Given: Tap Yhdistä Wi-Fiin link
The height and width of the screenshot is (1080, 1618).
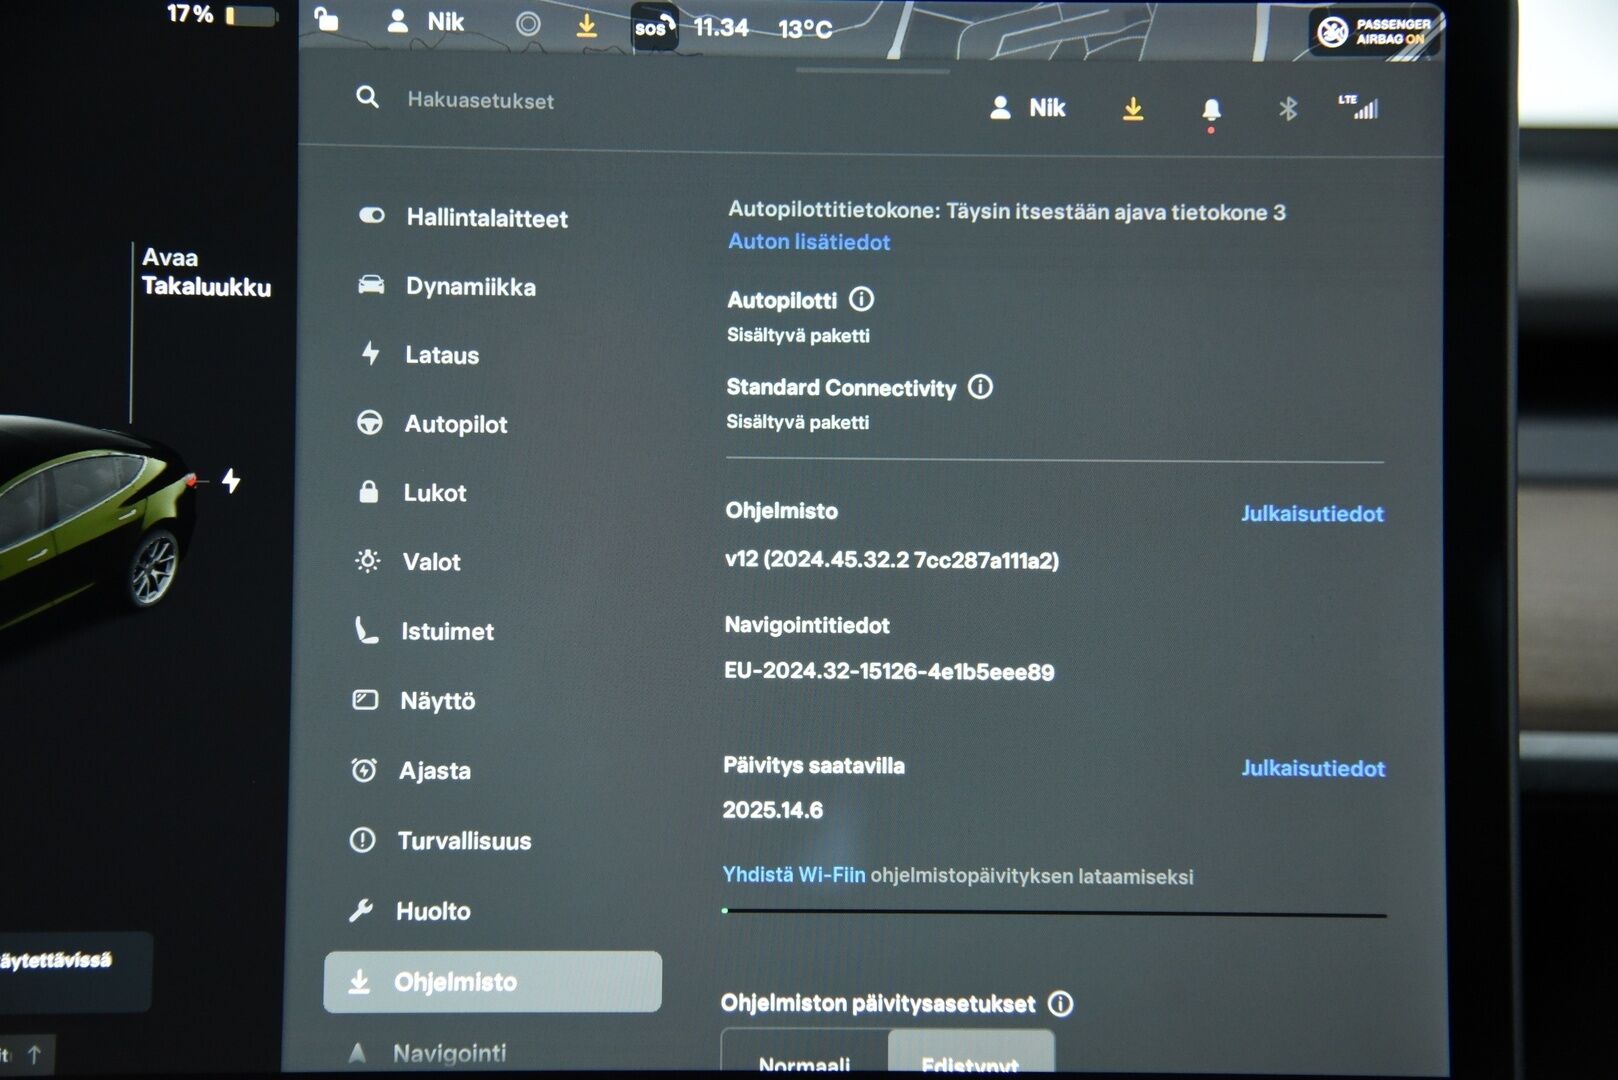Looking at the screenshot, I should [794, 874].
